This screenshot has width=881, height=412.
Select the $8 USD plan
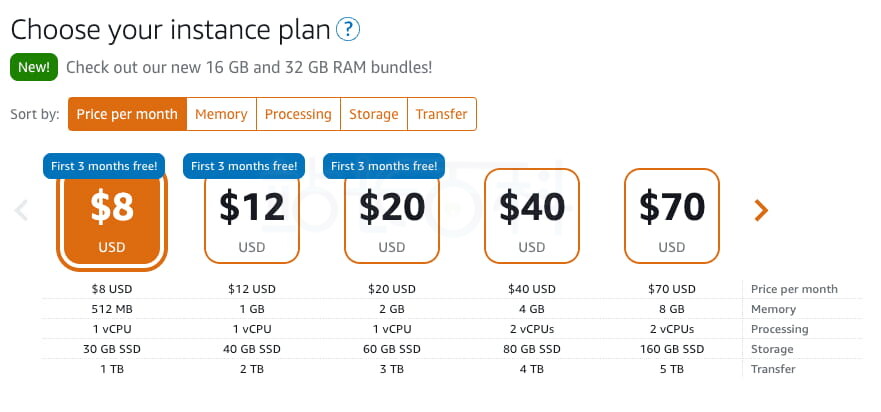coord(112,218)
